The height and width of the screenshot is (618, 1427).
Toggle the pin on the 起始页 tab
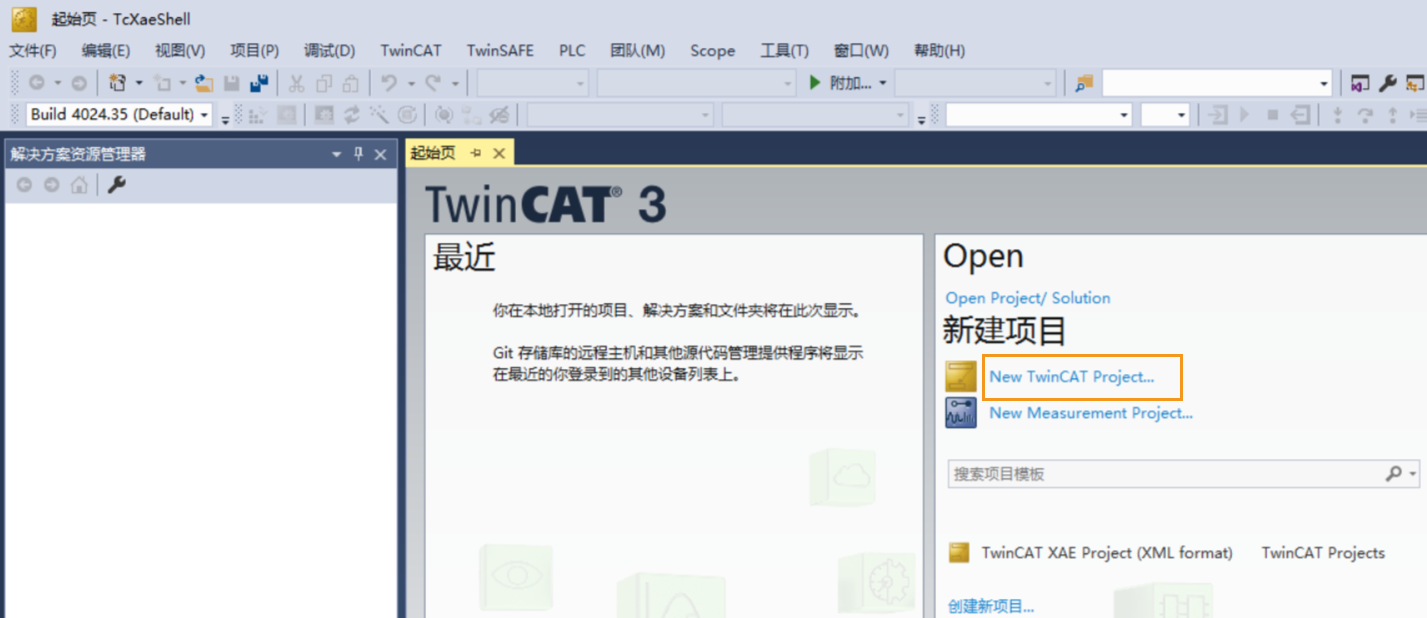[x=476, y=153]
